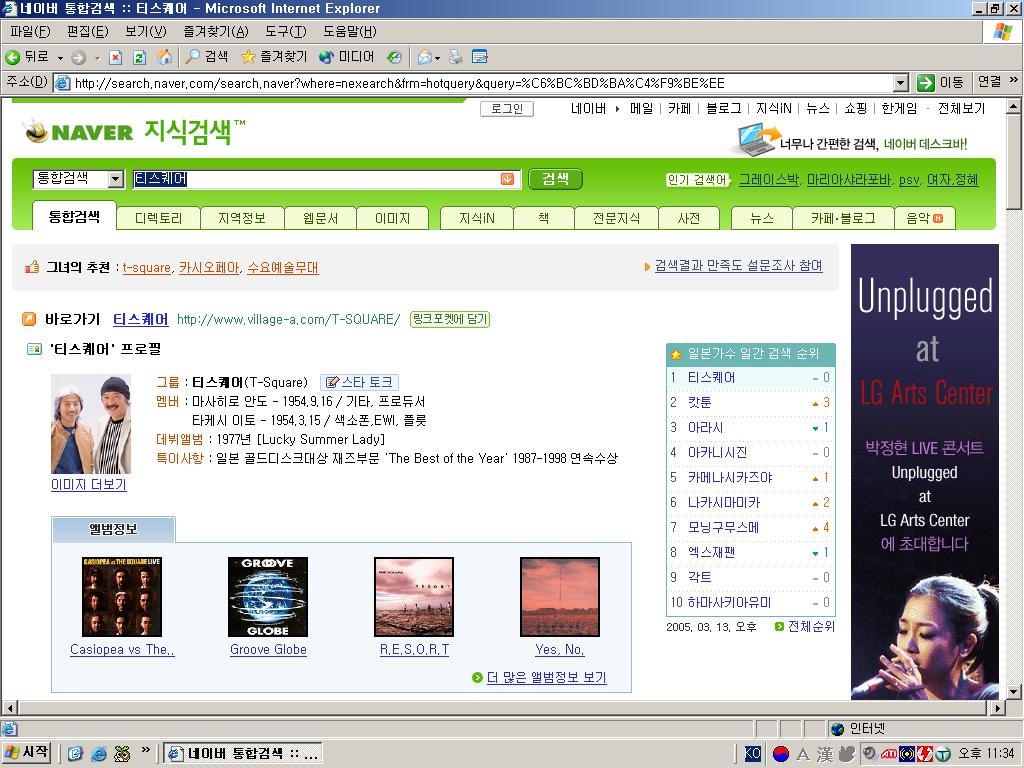Open the 검색결과 만족도 설문조사 참여 link
Viewport: 1024px width, 768px height.
coord(739,266)
